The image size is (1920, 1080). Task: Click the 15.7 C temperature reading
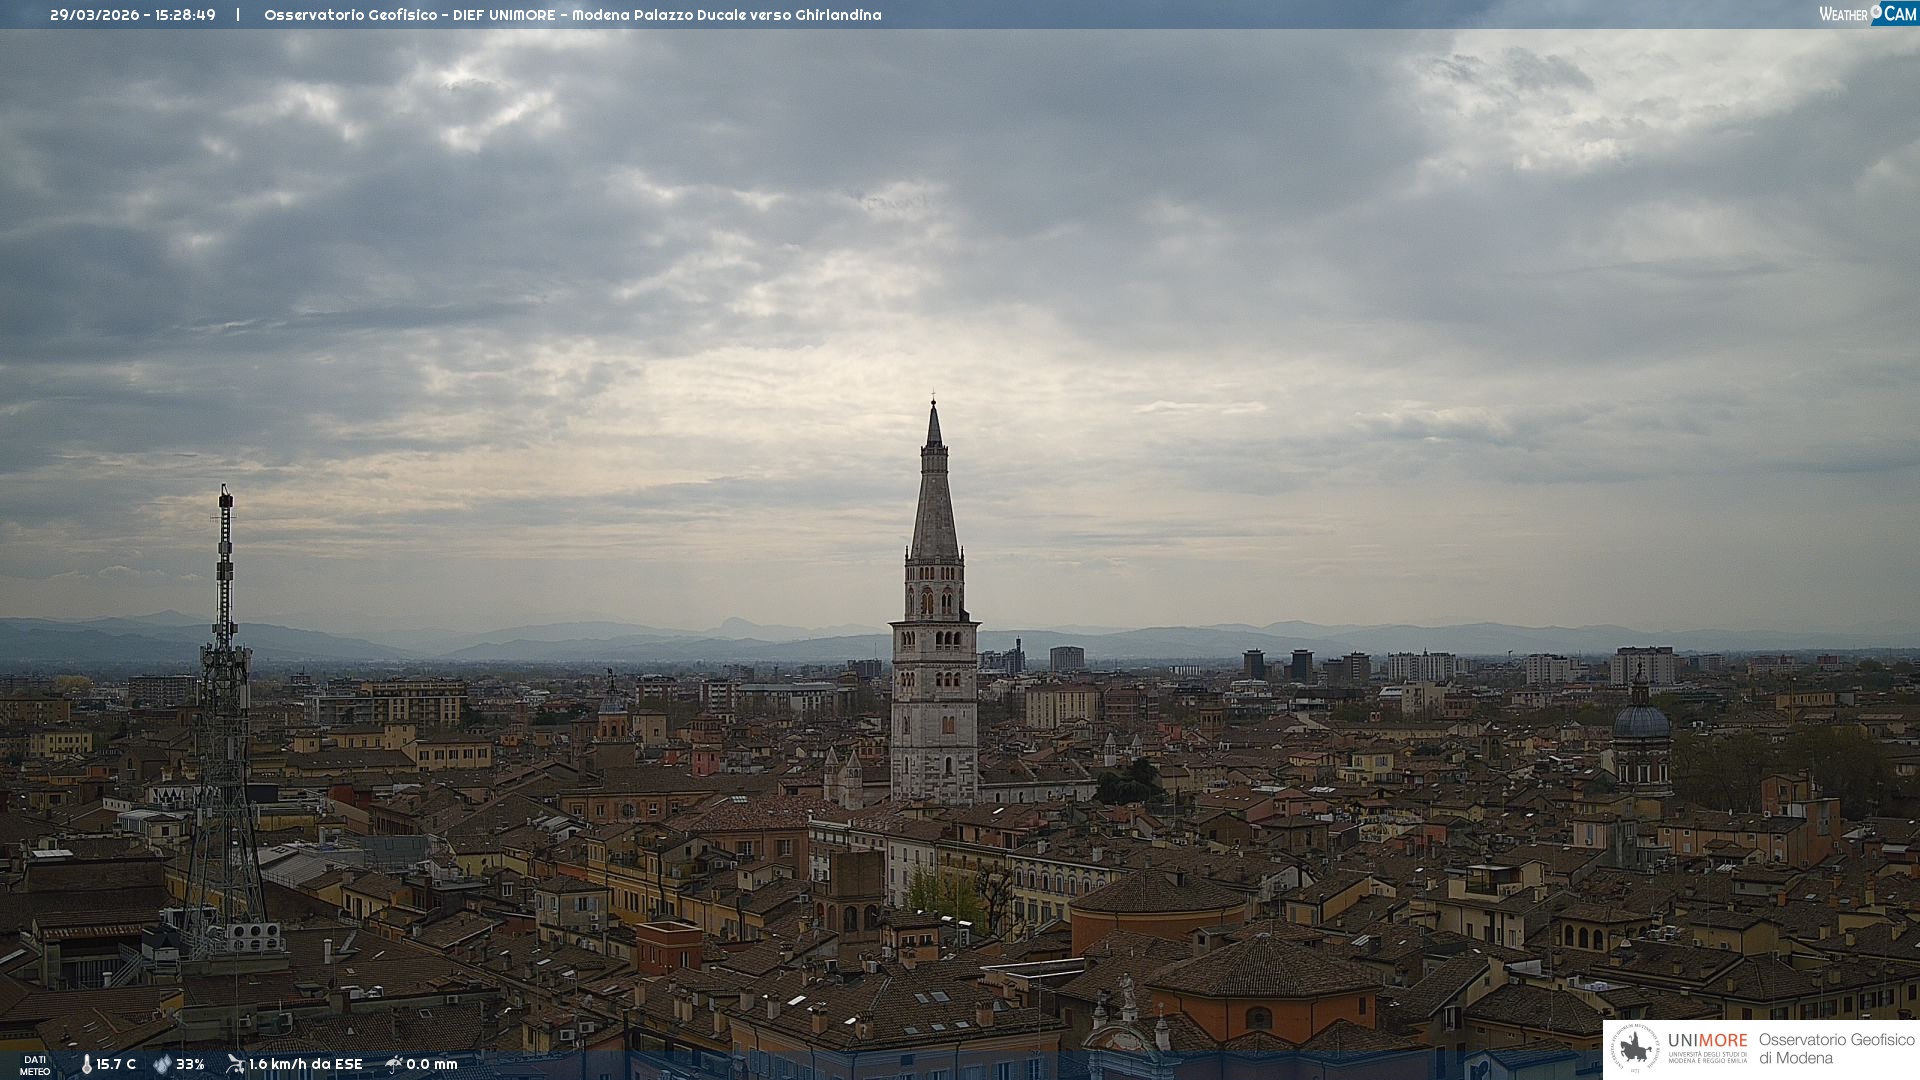pyautogui.click(x=116, y=1064)
